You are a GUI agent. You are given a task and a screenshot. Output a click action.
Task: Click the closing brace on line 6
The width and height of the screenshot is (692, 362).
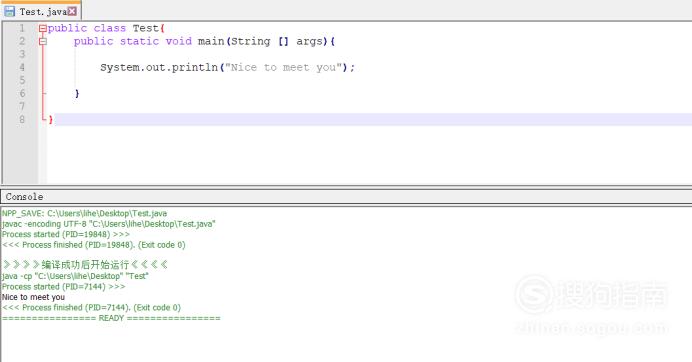pyautogui.click(x=77, y=94)
